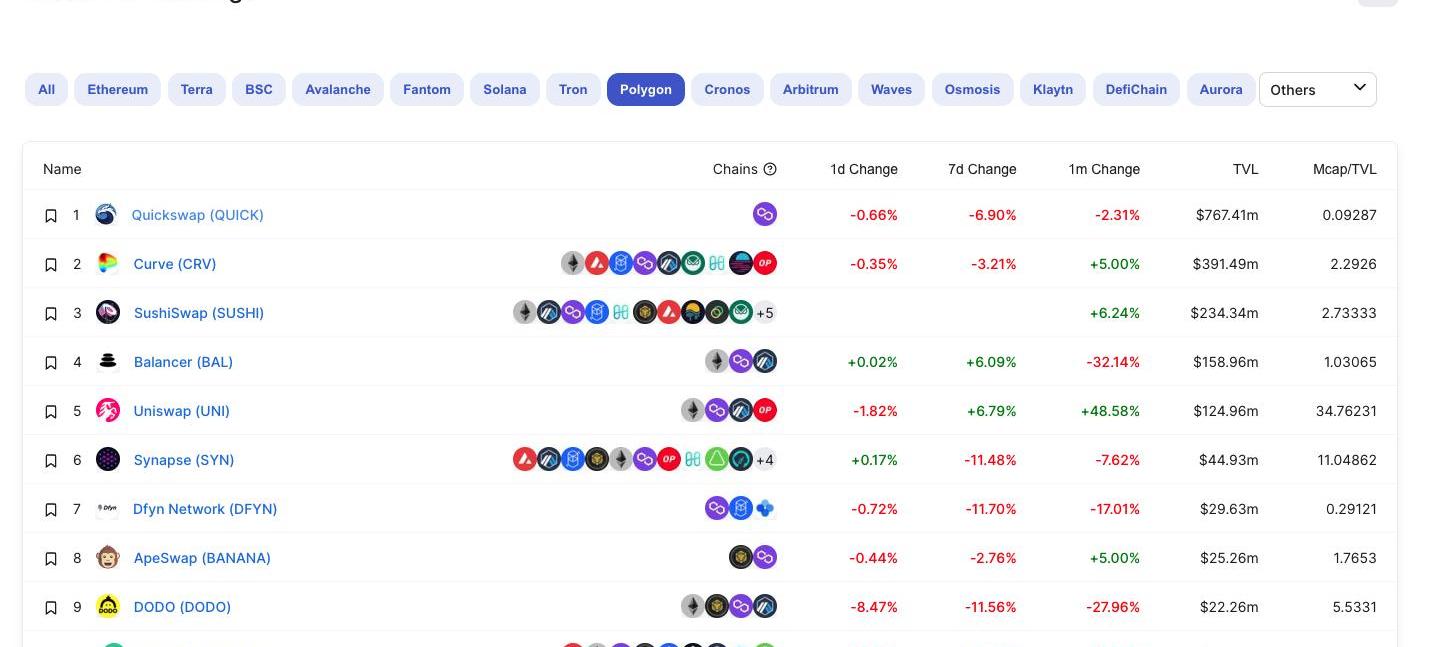Sort by 7d Change column header
Image resolution: width=1451 pixels, height=647 pixels.
tap(981, 170)
